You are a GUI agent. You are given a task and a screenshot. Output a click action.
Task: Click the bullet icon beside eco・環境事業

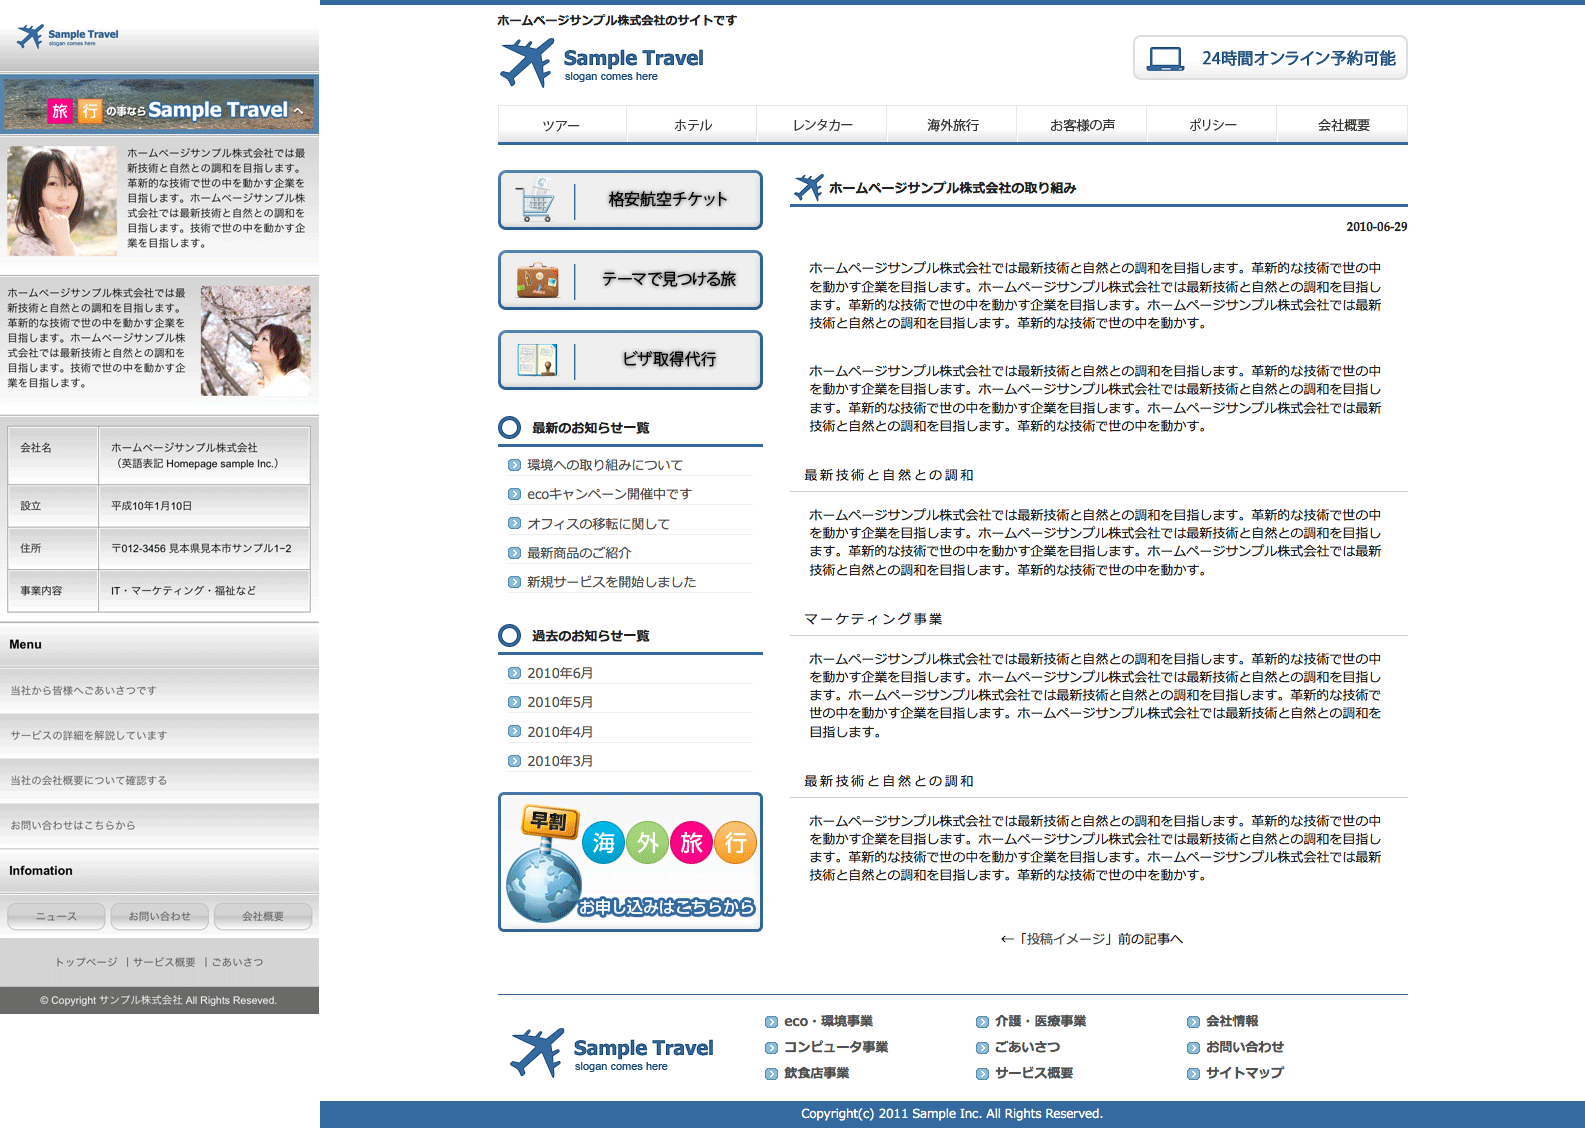(x=771, y=1022)
